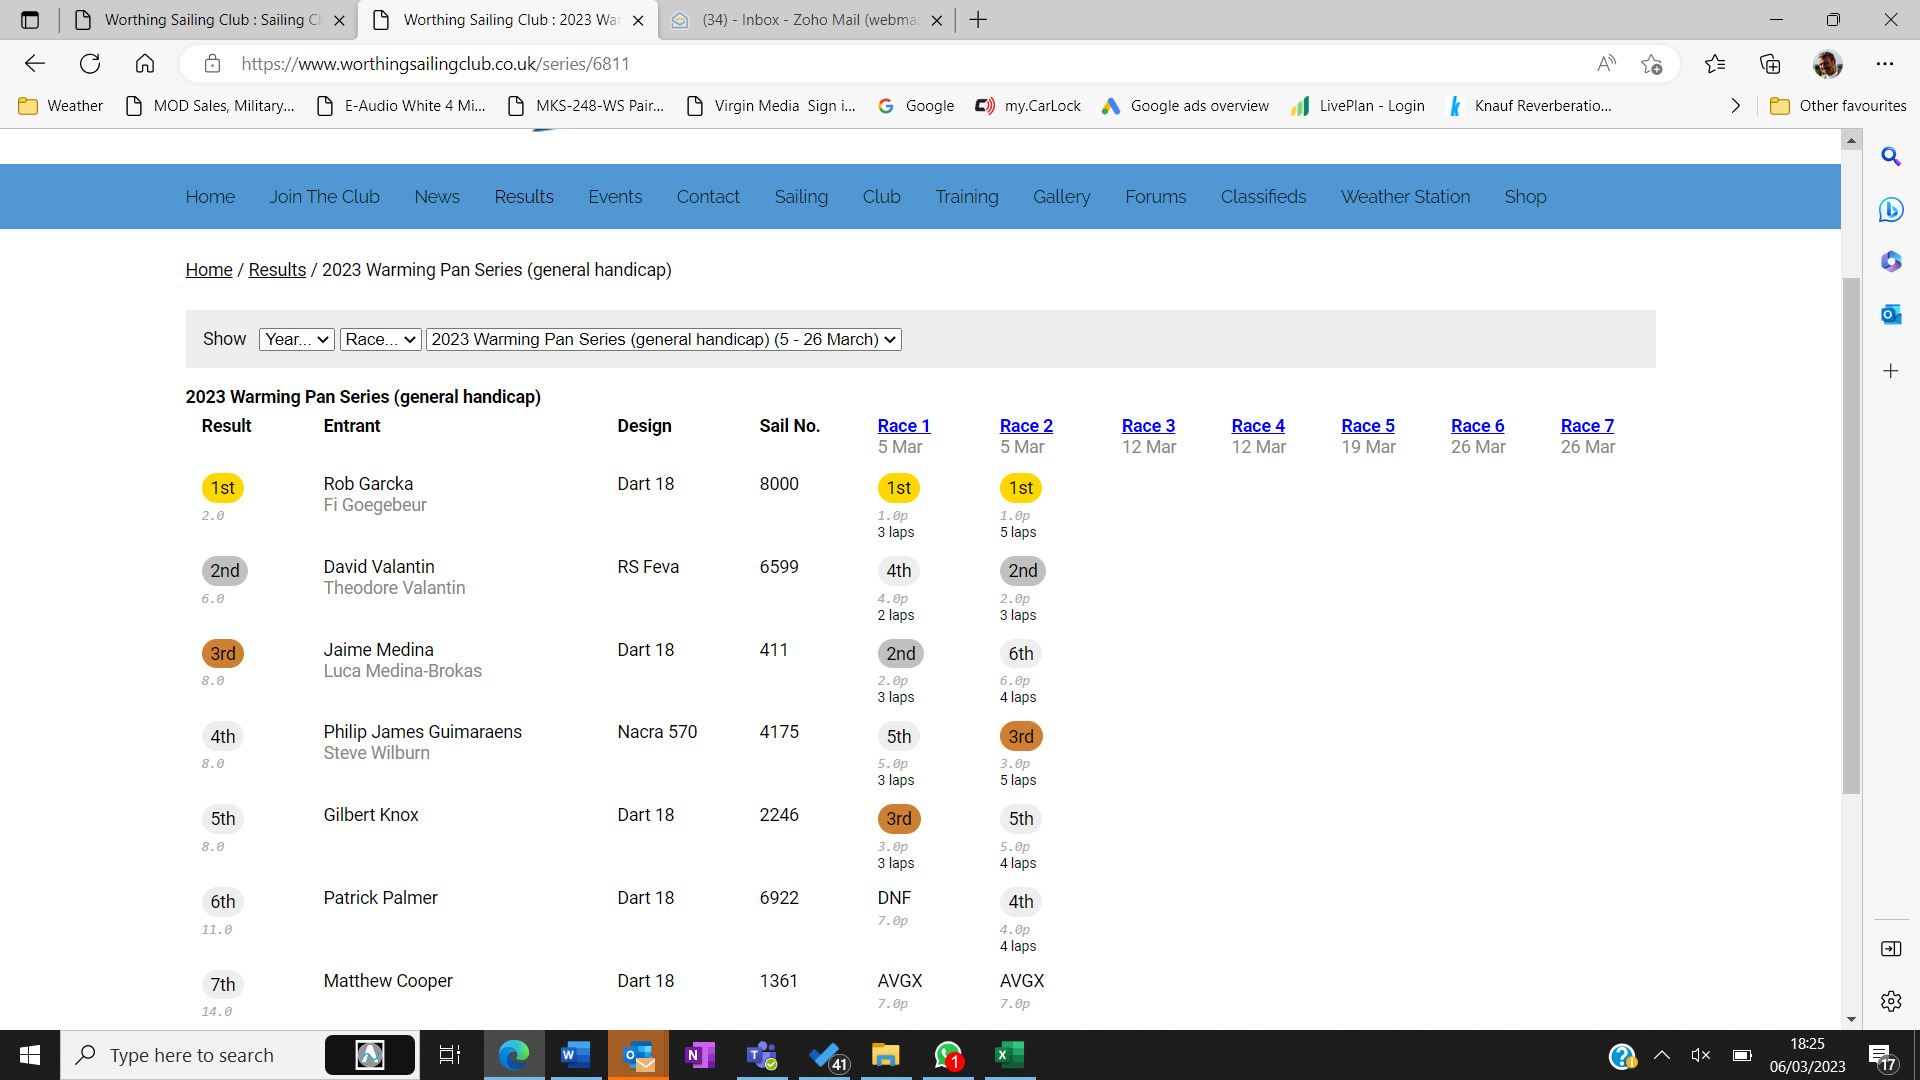Click the Results breadcrumb link

coord(277,270)
